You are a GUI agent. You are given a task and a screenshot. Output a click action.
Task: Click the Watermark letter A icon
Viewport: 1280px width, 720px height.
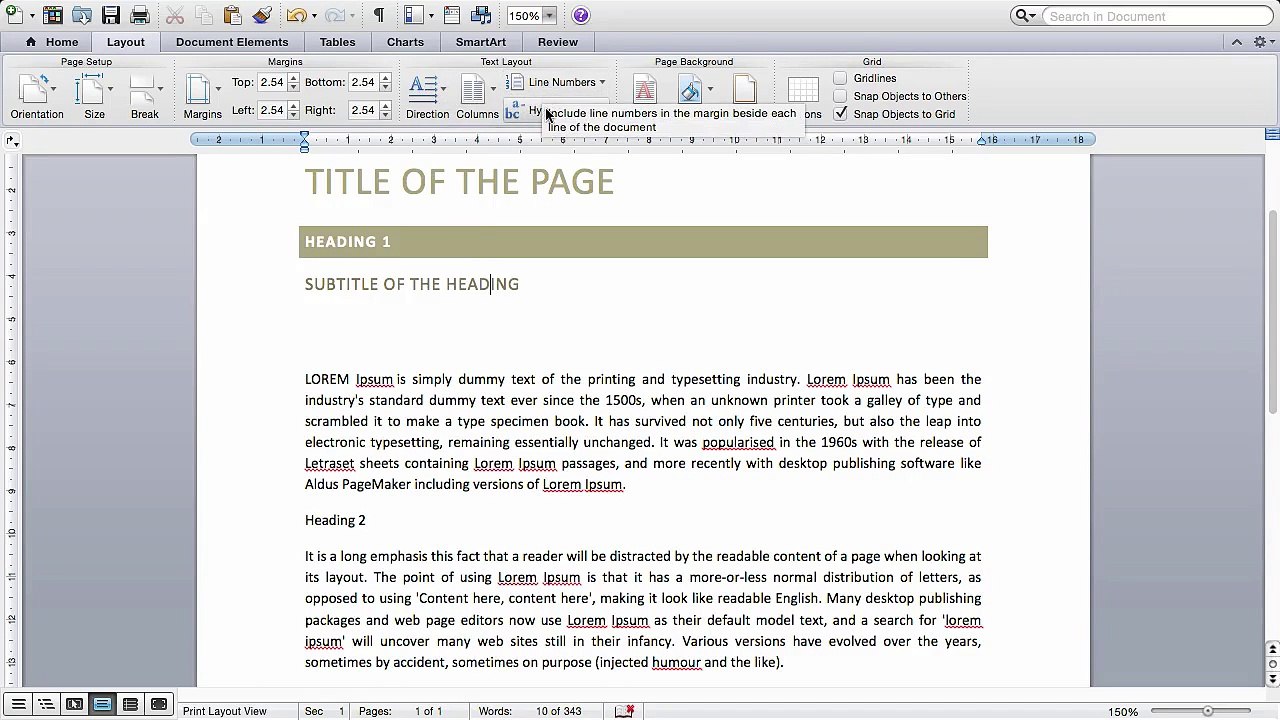645,90
